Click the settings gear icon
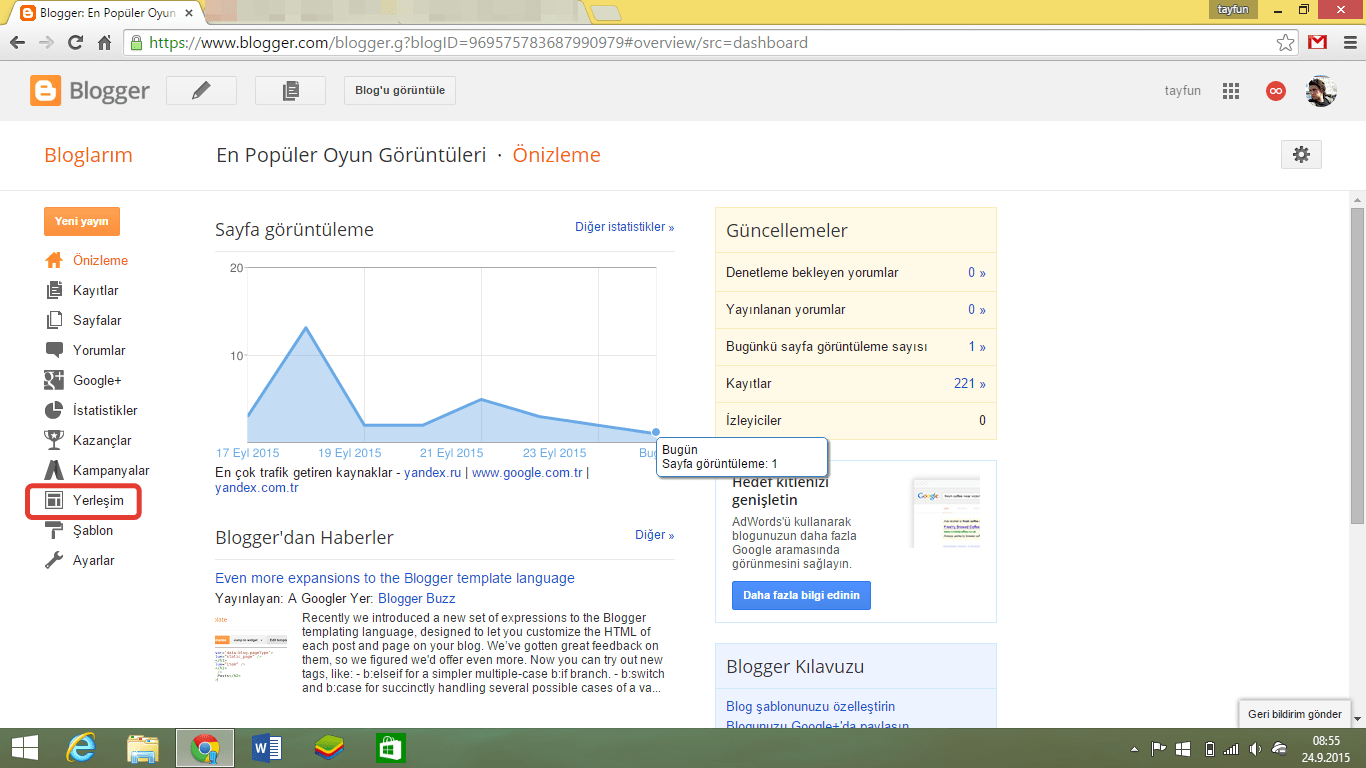1366x768 pixels. point(1301,154)
